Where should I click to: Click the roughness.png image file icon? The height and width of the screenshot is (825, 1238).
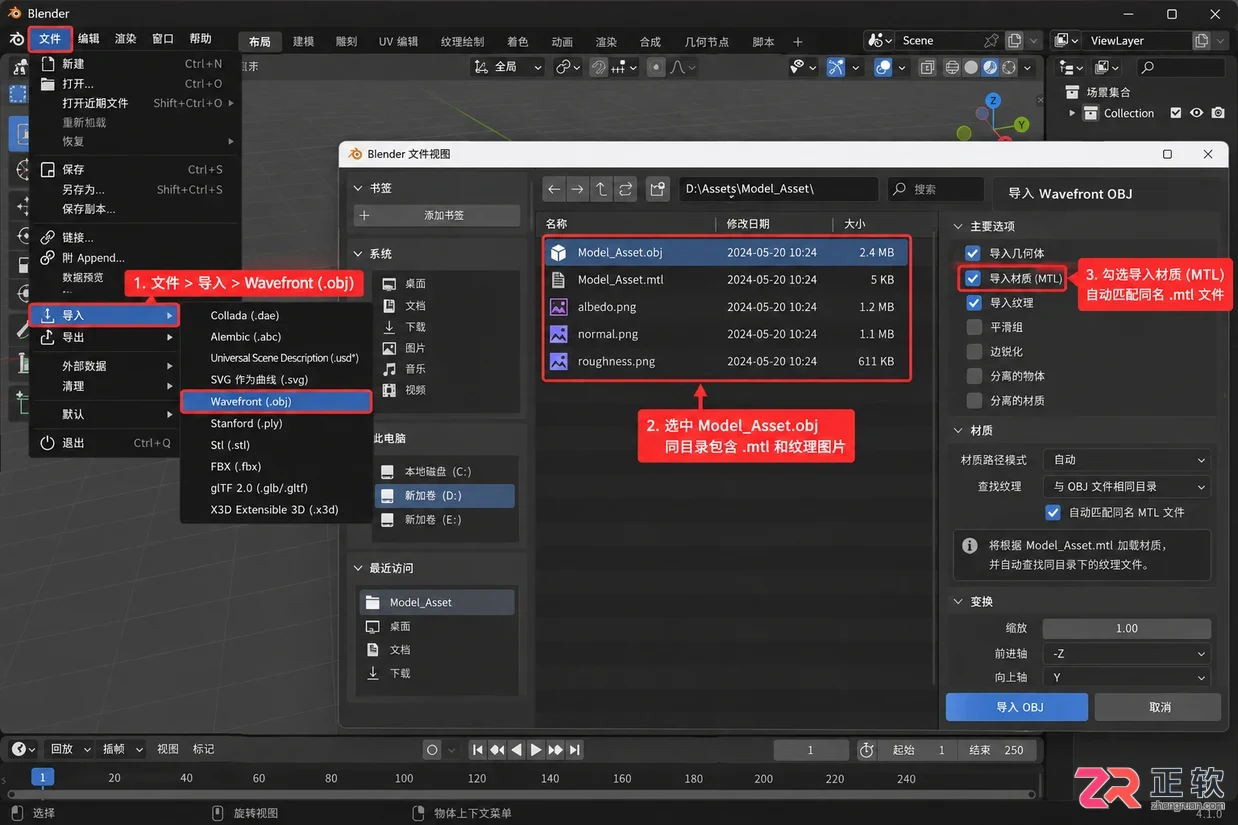pos(559,361)
